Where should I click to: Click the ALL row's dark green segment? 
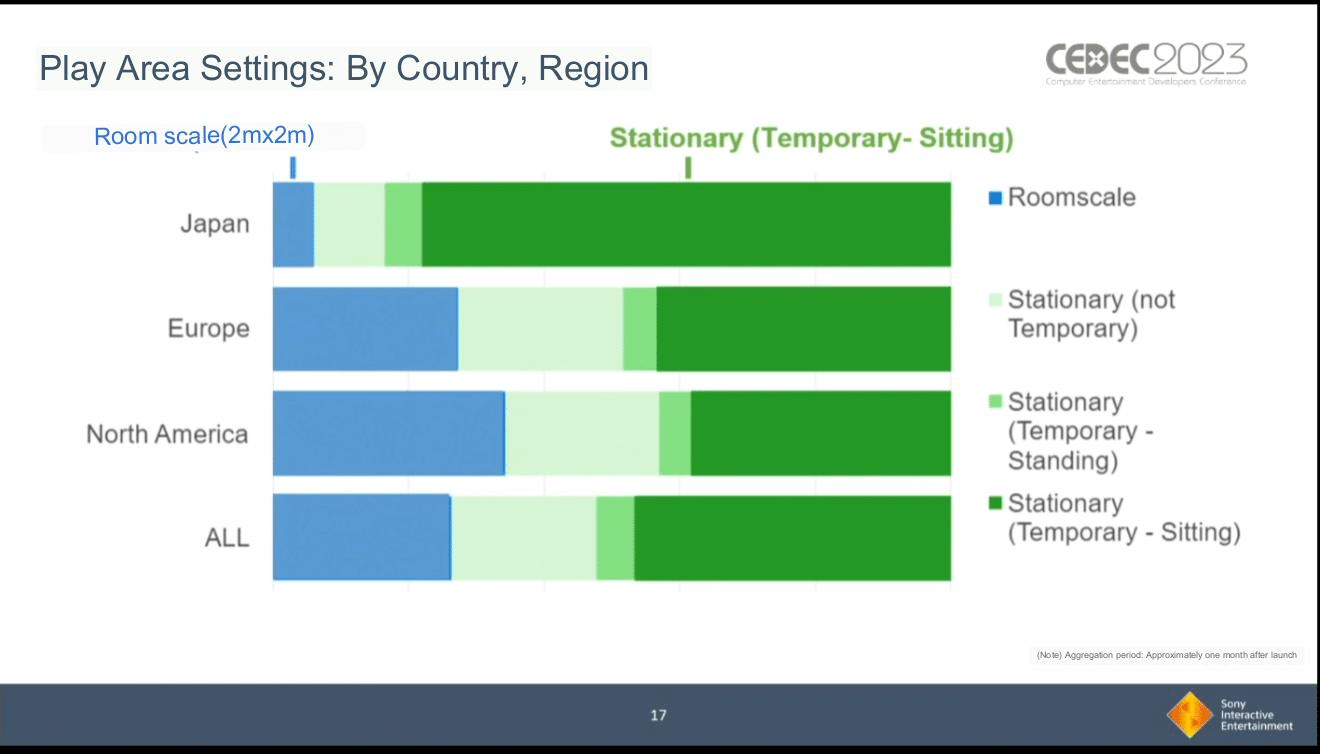pos(792,537)
